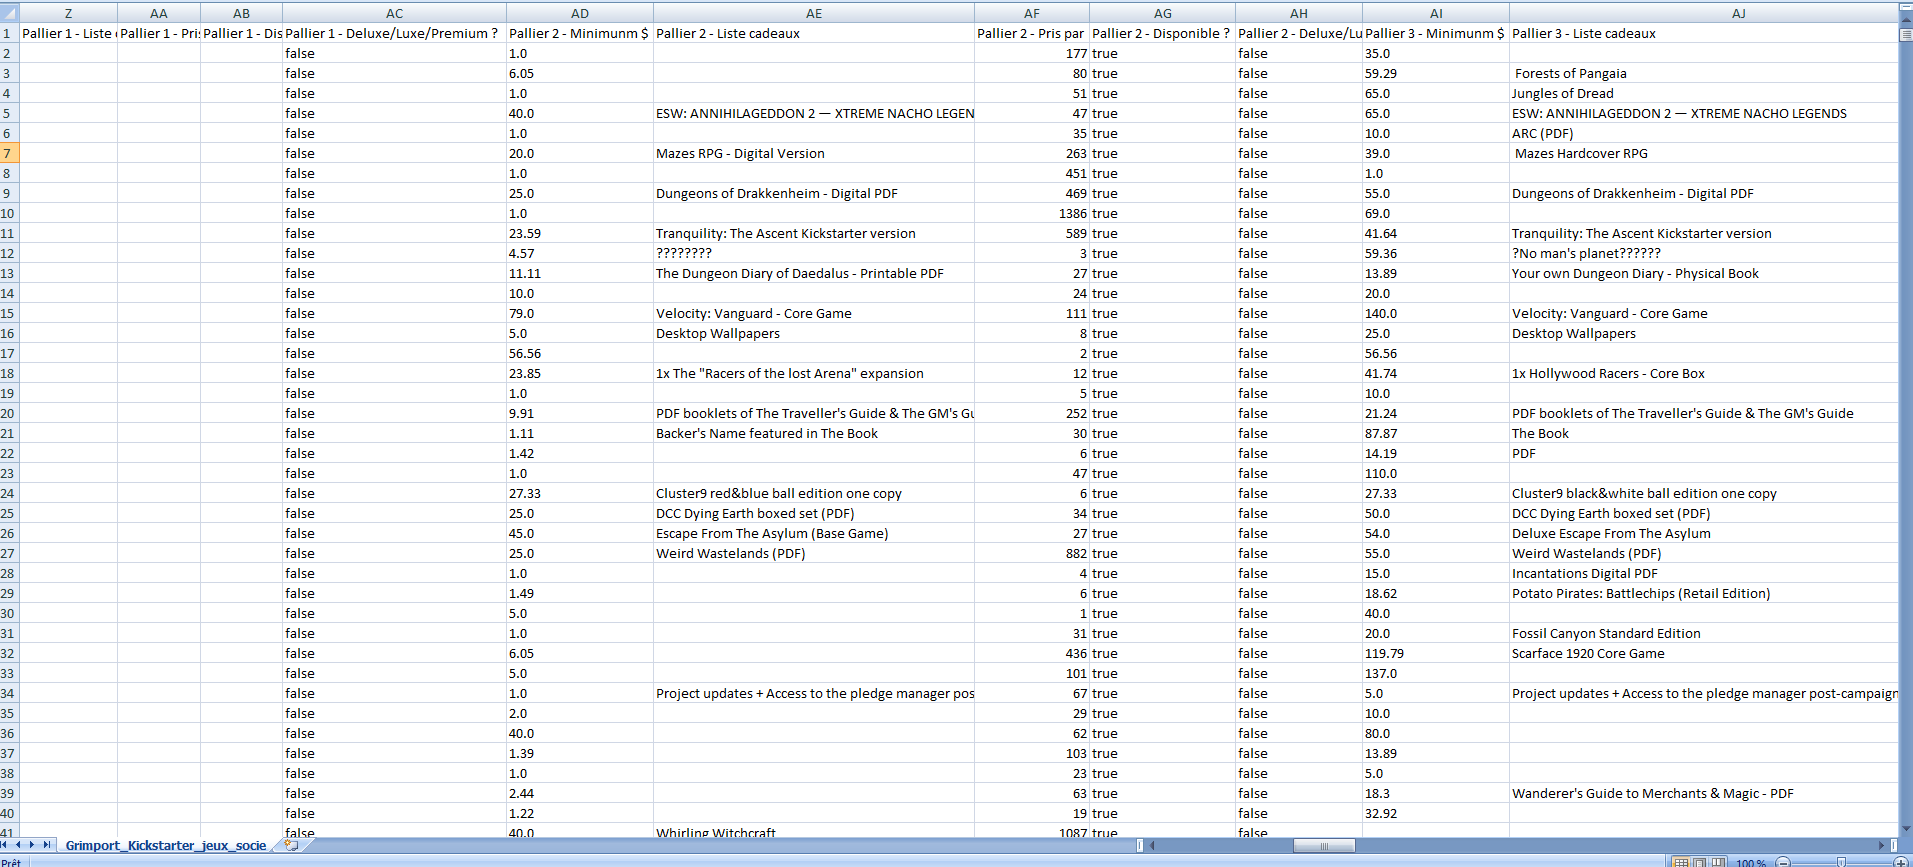Click the vertical scrollbar down arrow

pyautogui.click(x=1905, y=828)
